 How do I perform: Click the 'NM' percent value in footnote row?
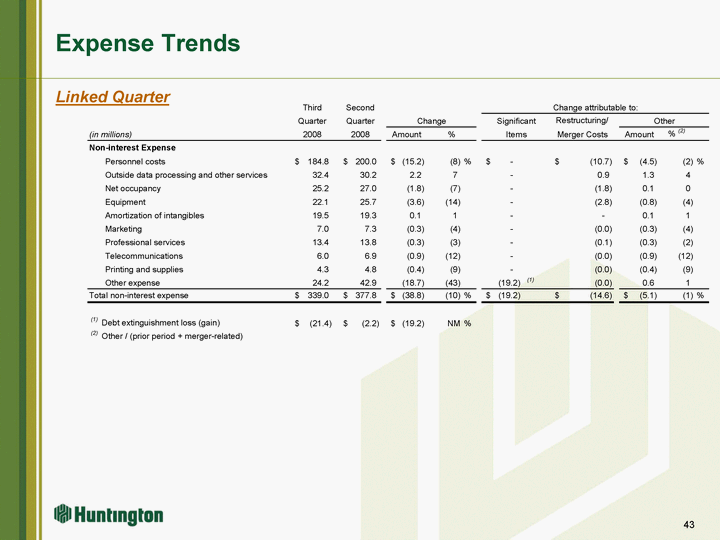pos(454,323)
